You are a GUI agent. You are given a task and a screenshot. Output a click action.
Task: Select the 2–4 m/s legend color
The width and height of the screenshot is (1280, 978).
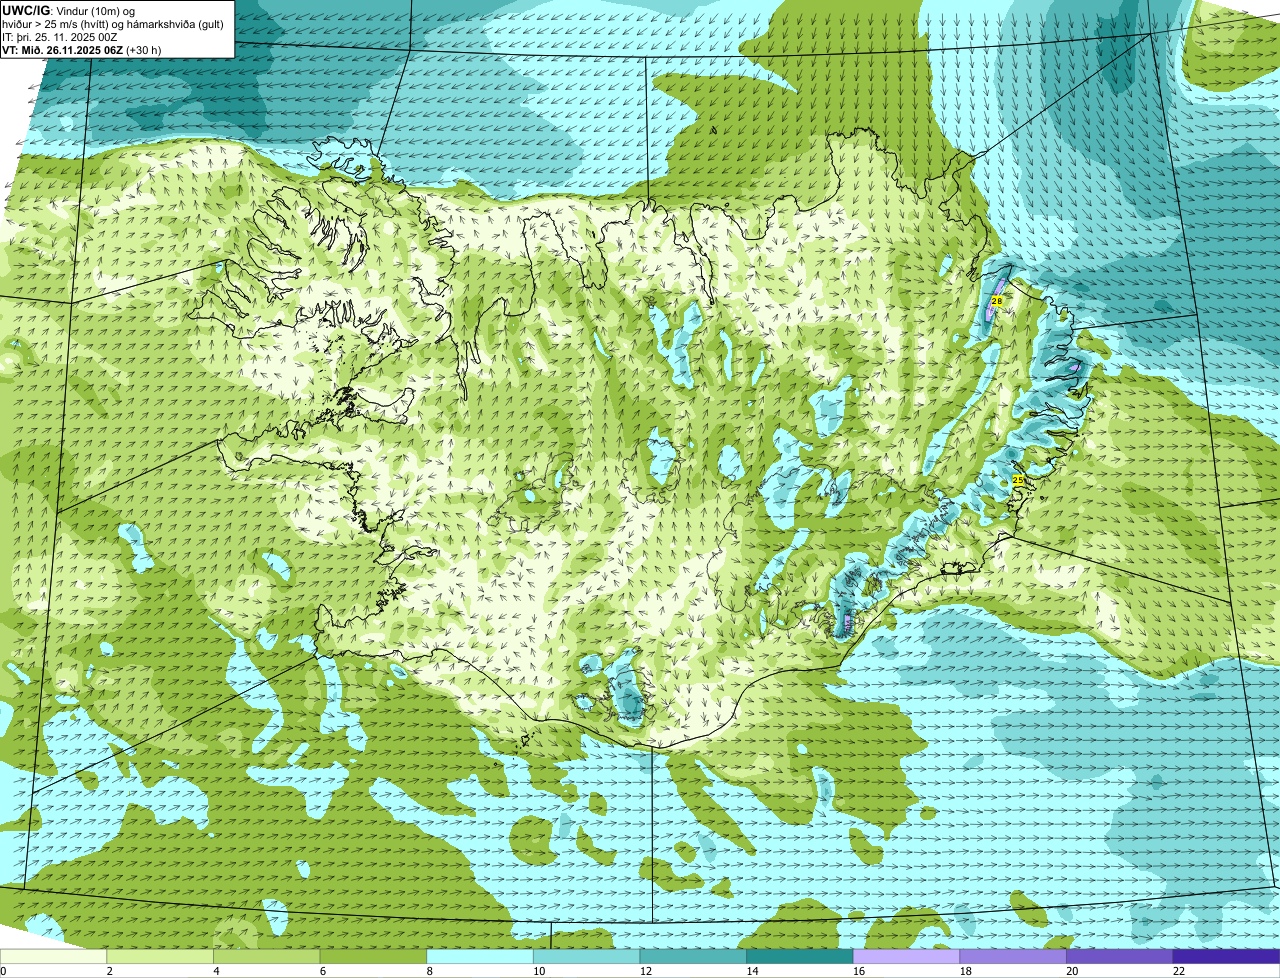click(x=160, y=956)
